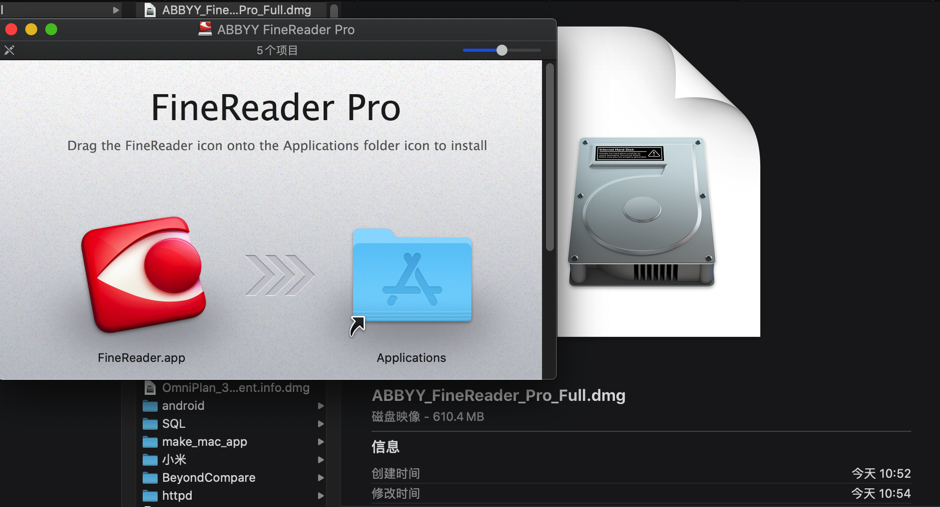The width and height of the screenshot is (940, 507).
Task: Click the Applications folder shortcut icon
Action: [x=412, y=277]
